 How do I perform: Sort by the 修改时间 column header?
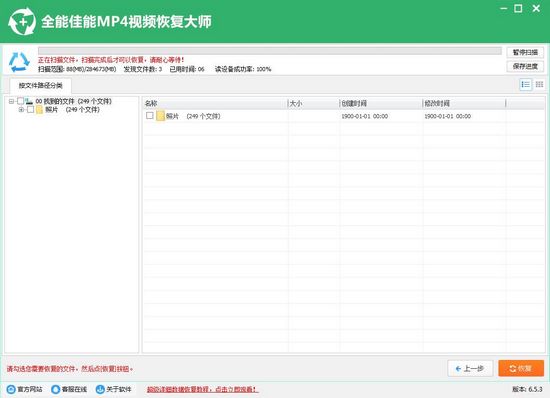pyautogui.click(x=464, y=103)
